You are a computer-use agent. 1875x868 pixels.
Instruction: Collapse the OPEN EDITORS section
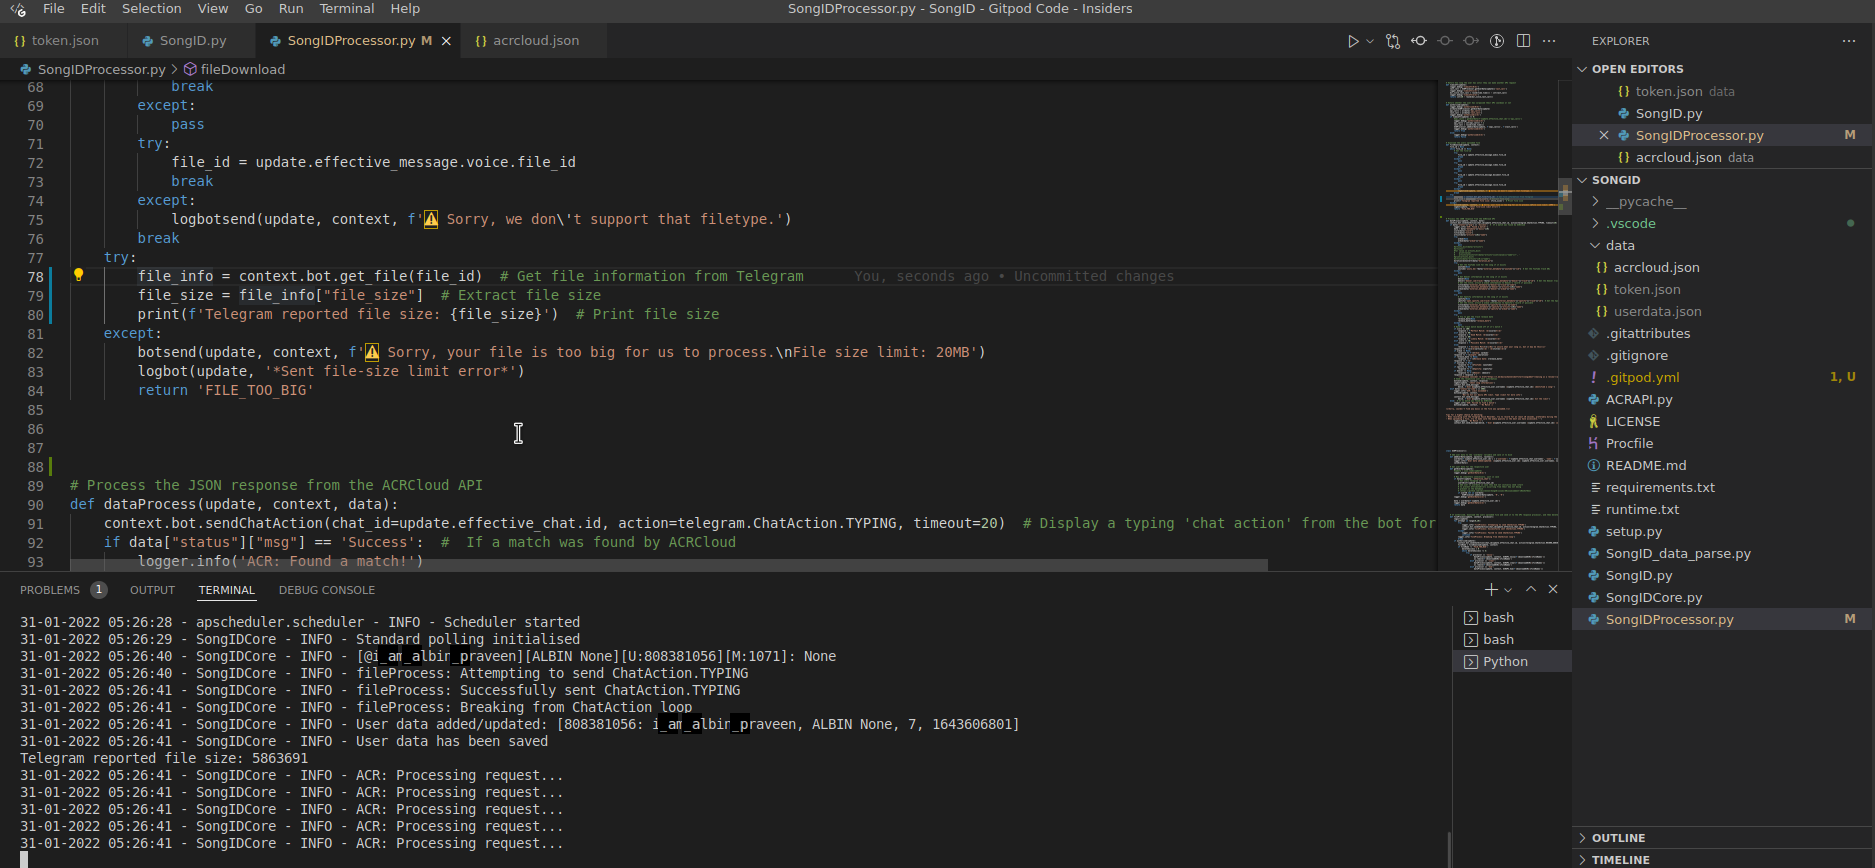pos(1637,69)
